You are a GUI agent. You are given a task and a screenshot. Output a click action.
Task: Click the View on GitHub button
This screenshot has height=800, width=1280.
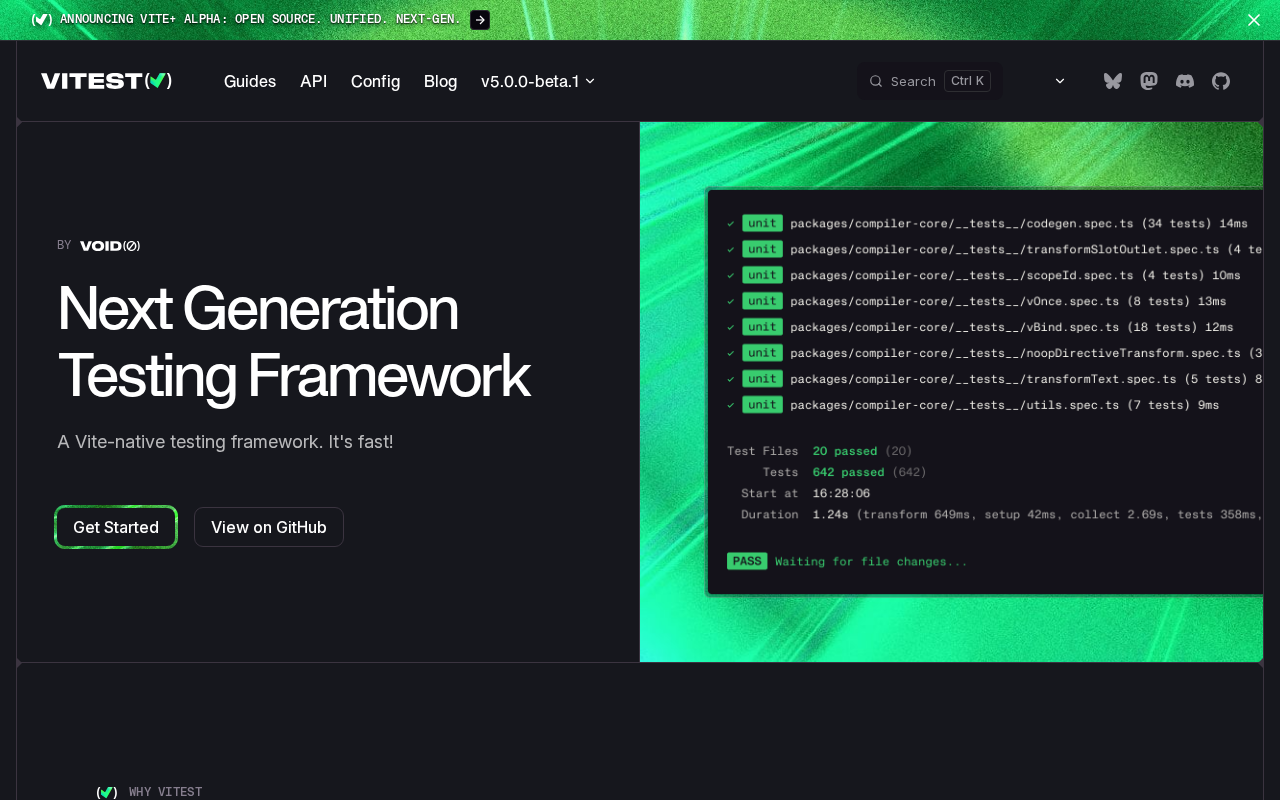pyautogui.click(x=269, y=527)
